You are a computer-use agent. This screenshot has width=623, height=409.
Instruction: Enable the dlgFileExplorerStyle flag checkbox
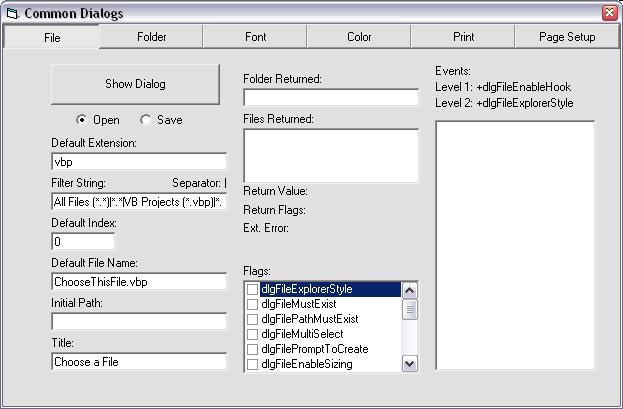tap(253, 289)
